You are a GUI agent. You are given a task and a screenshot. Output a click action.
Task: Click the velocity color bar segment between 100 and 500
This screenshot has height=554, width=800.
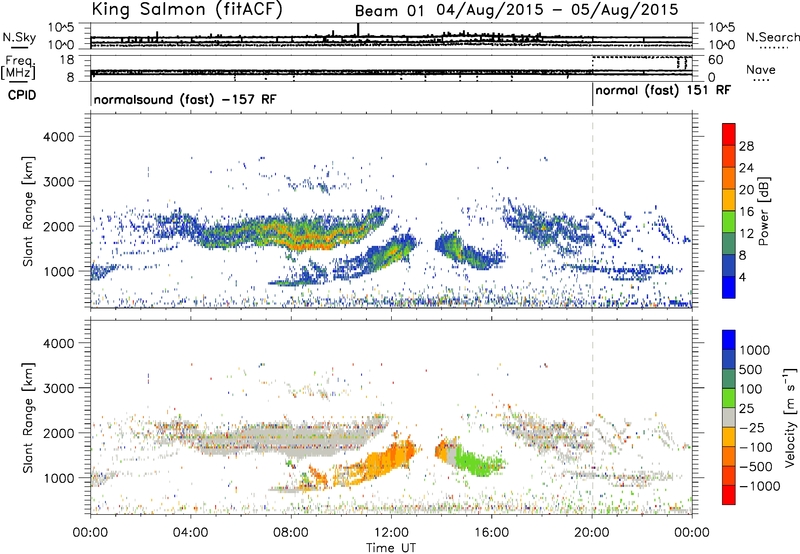pyautogui.click(x=729, y=379)
